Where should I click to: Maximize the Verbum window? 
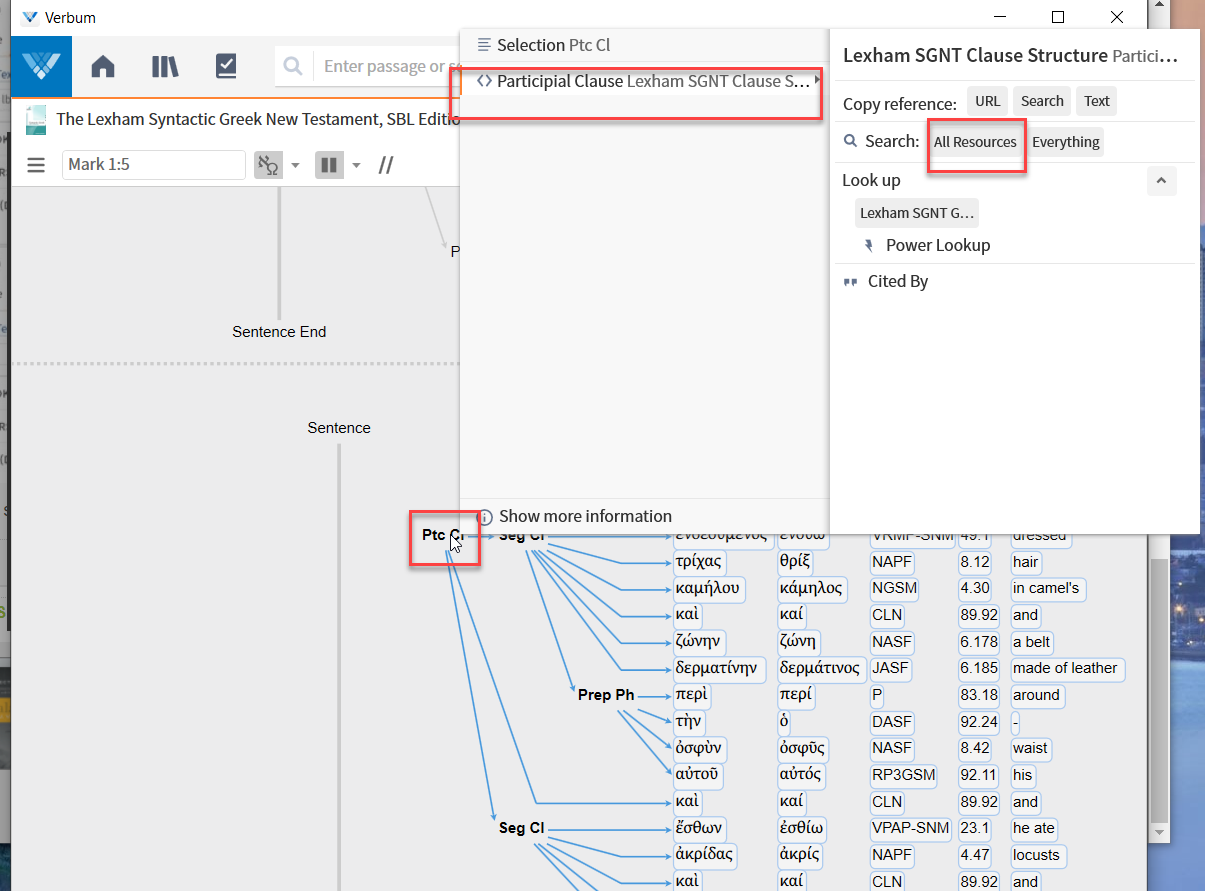point(1058,17)
